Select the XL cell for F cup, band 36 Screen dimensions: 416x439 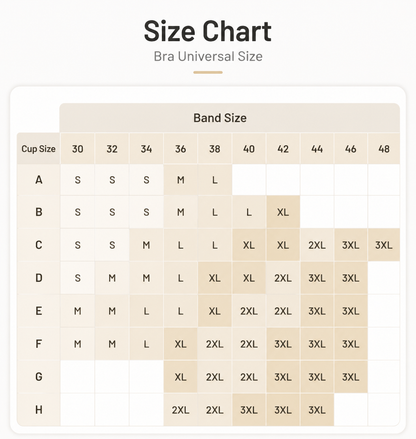(x=180, y=344)
